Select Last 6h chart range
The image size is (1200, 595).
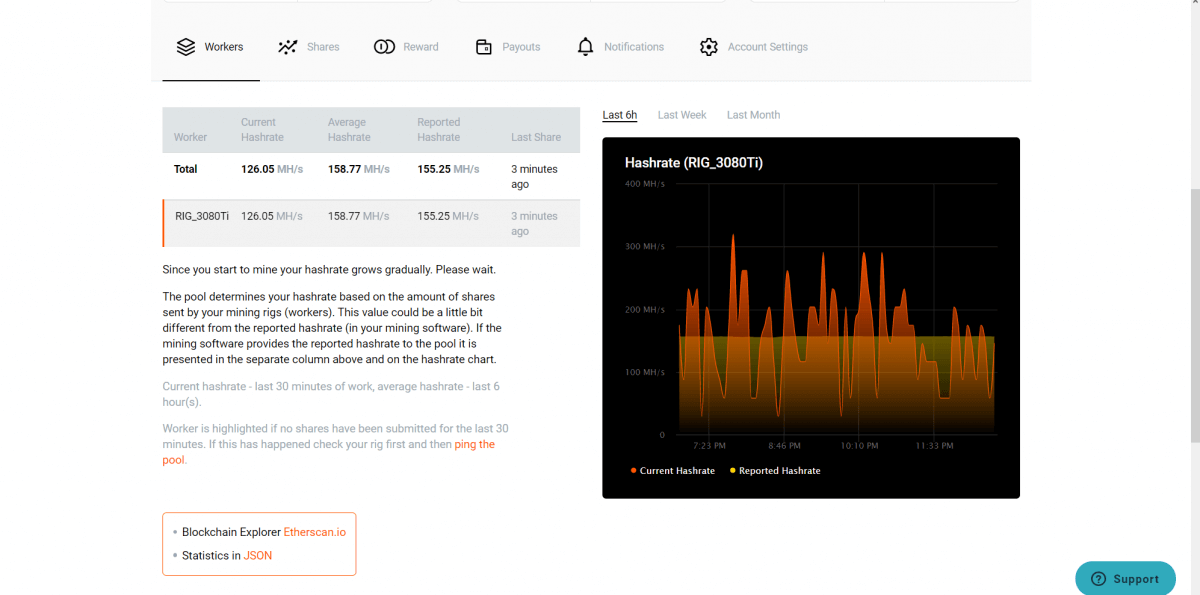[x=619, y=115]
